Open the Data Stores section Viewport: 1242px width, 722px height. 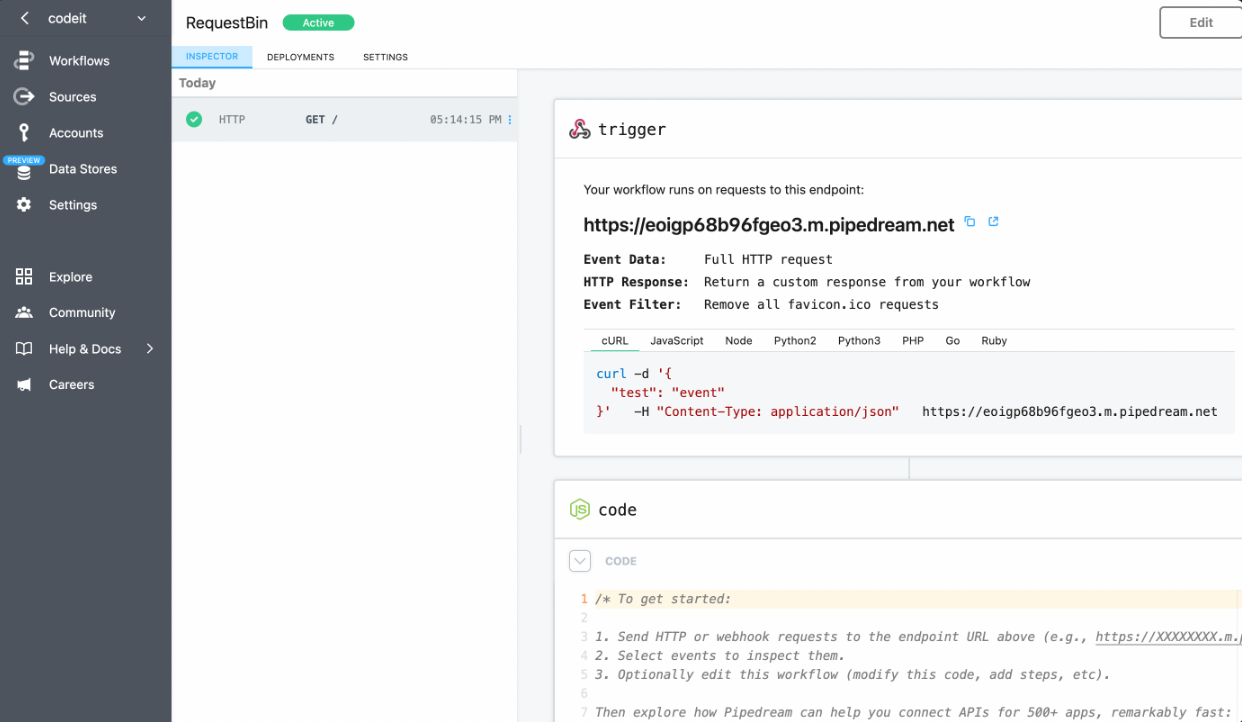pyautogui.click(x=83, y=169)
